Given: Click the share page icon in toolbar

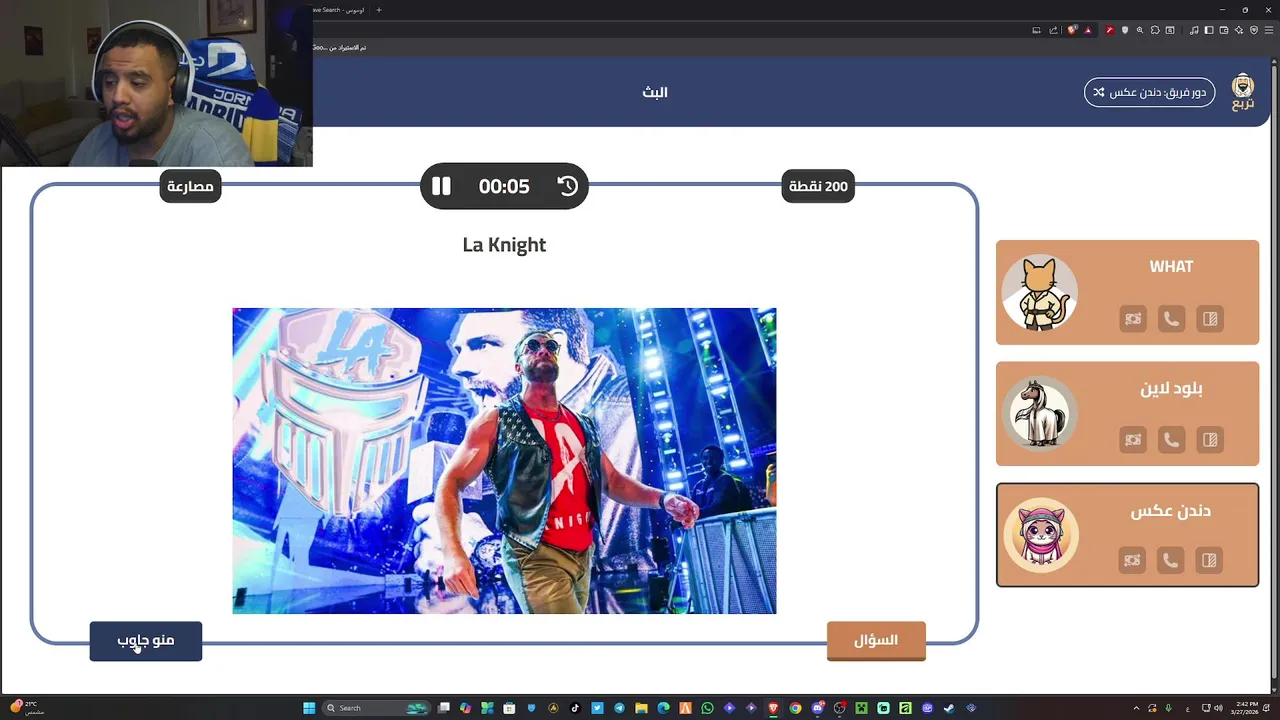Looking at the screenshot, I should 1053,30.
